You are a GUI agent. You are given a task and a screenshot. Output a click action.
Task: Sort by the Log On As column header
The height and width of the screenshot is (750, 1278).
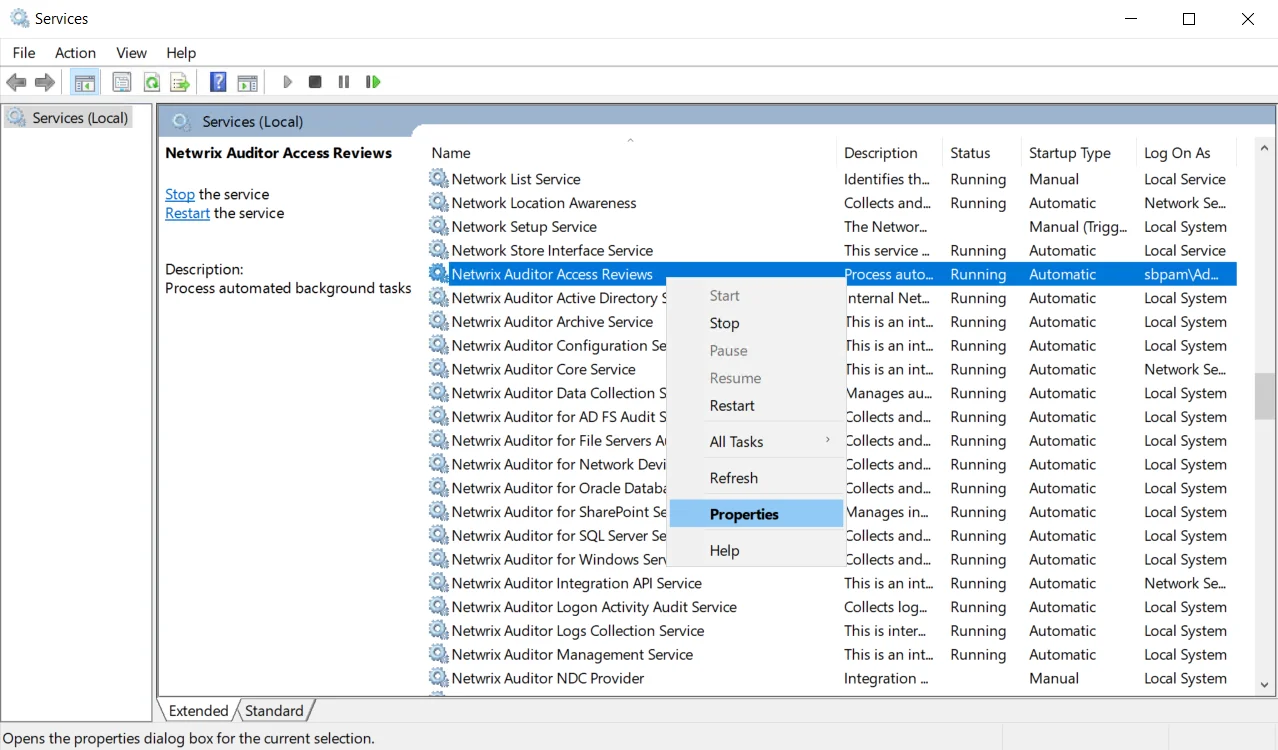coord(1187,153)
